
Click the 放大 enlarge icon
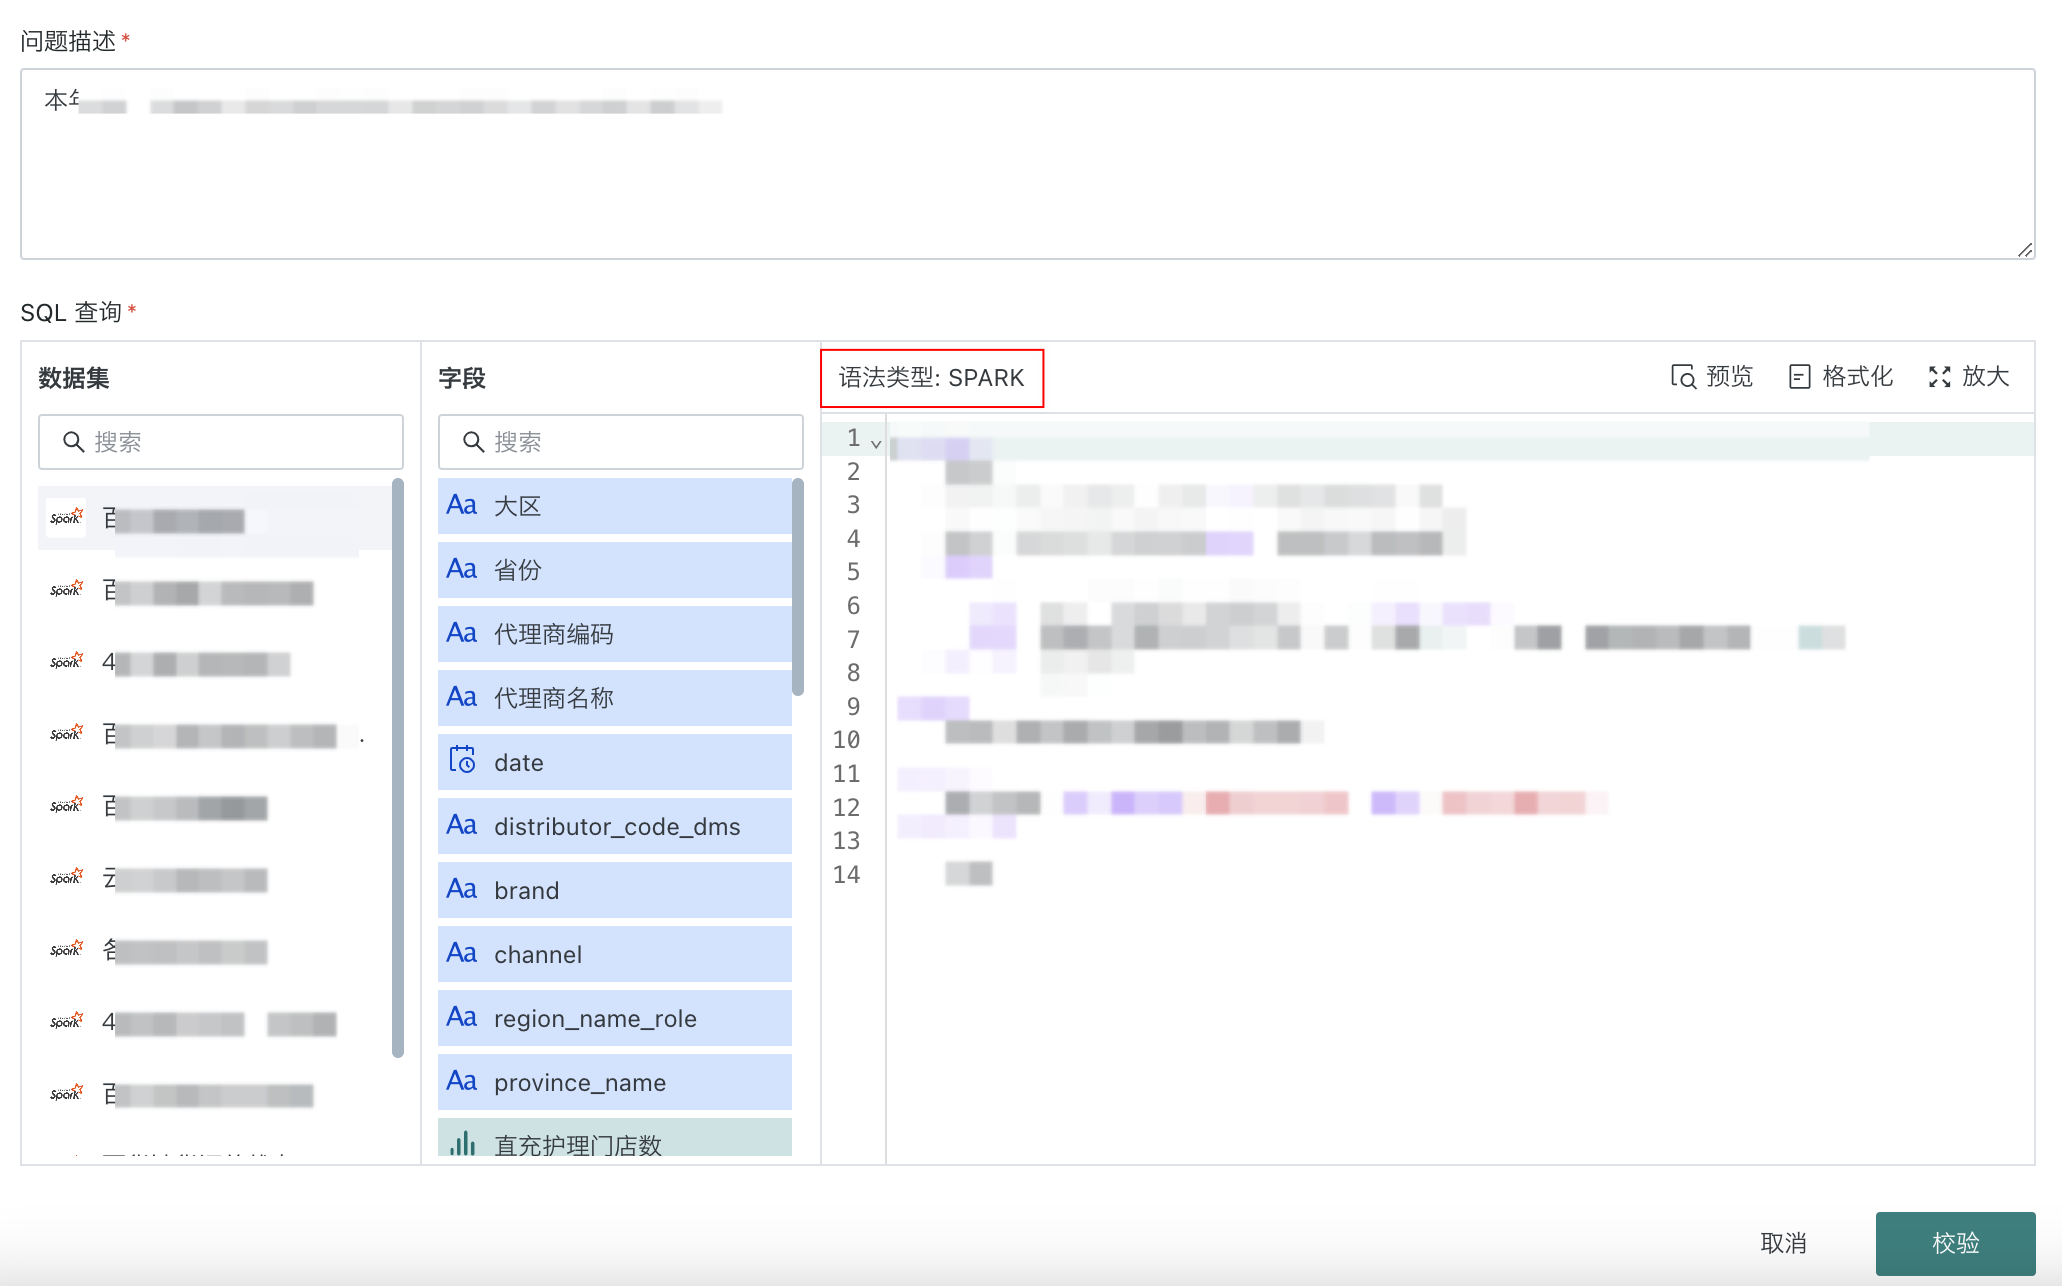[x=1939, y=377]
